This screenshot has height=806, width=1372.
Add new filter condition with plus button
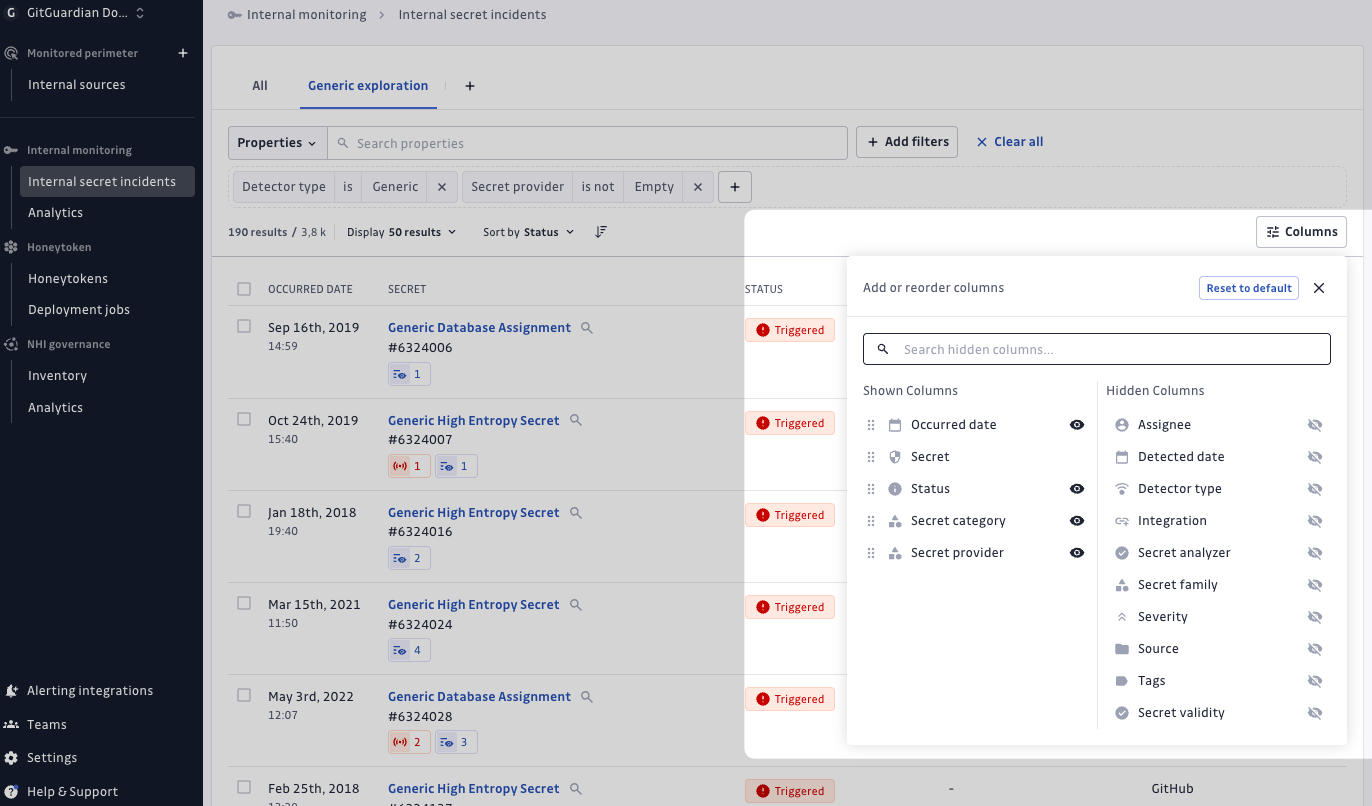735,187
